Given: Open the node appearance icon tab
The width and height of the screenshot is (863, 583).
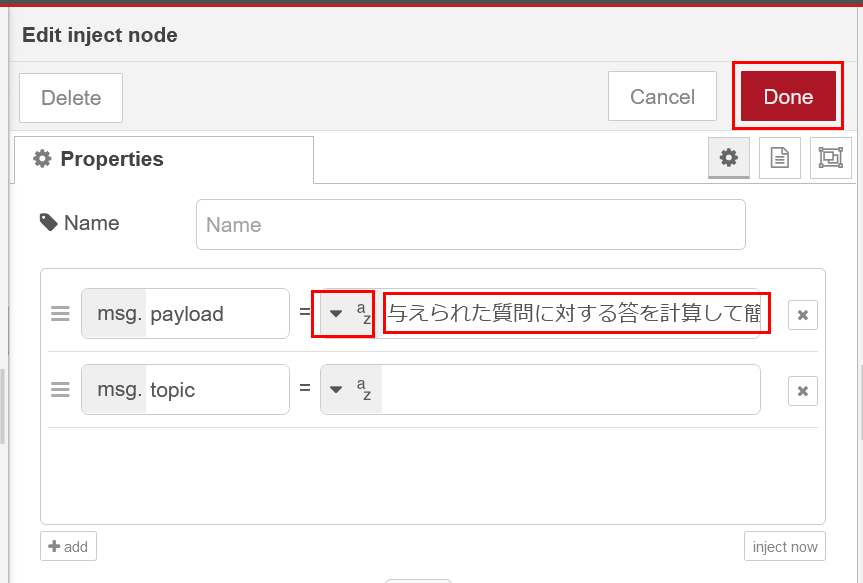Looking at the screenshot, I should 831,158.
